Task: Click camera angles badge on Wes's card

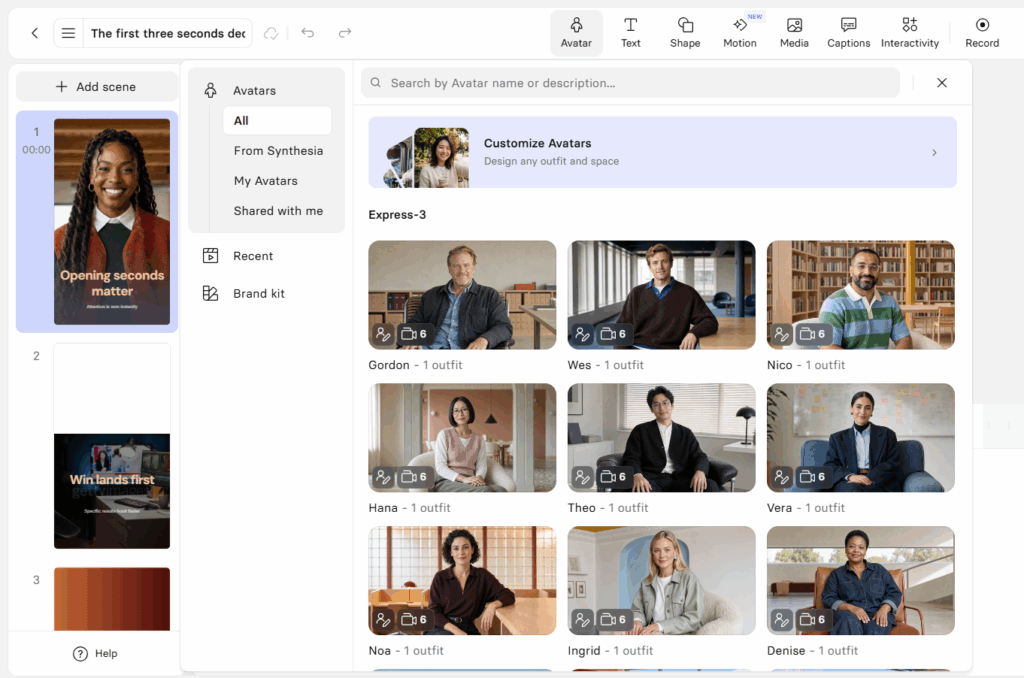Action: (x=614, y=334)
